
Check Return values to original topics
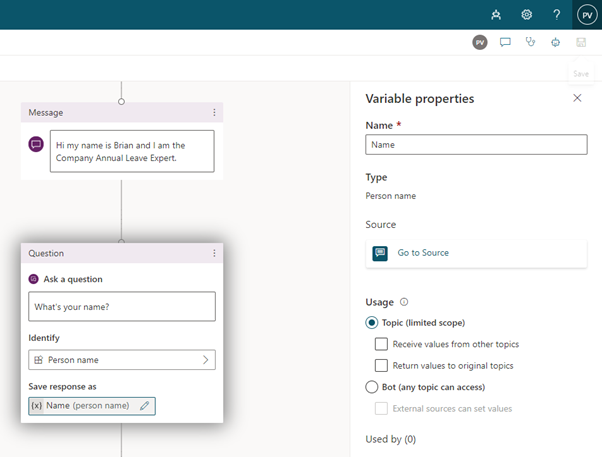click(381, 365)
